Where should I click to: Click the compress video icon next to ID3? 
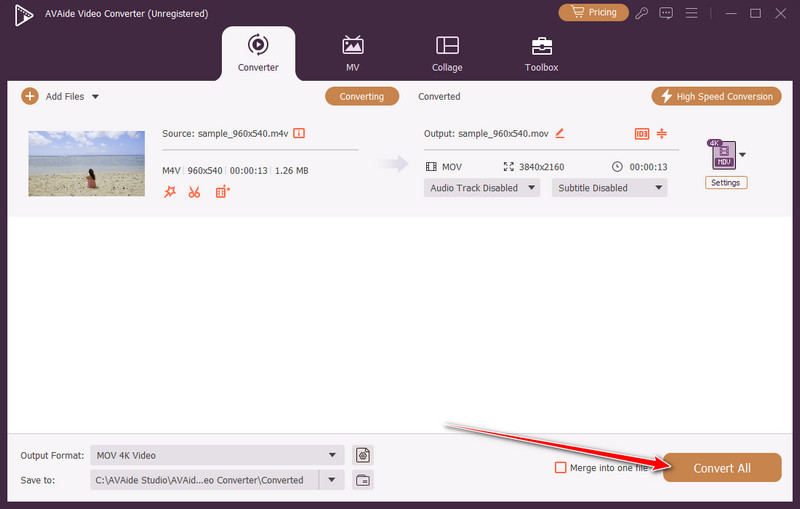pyautogui.click(x=662, y=134)
